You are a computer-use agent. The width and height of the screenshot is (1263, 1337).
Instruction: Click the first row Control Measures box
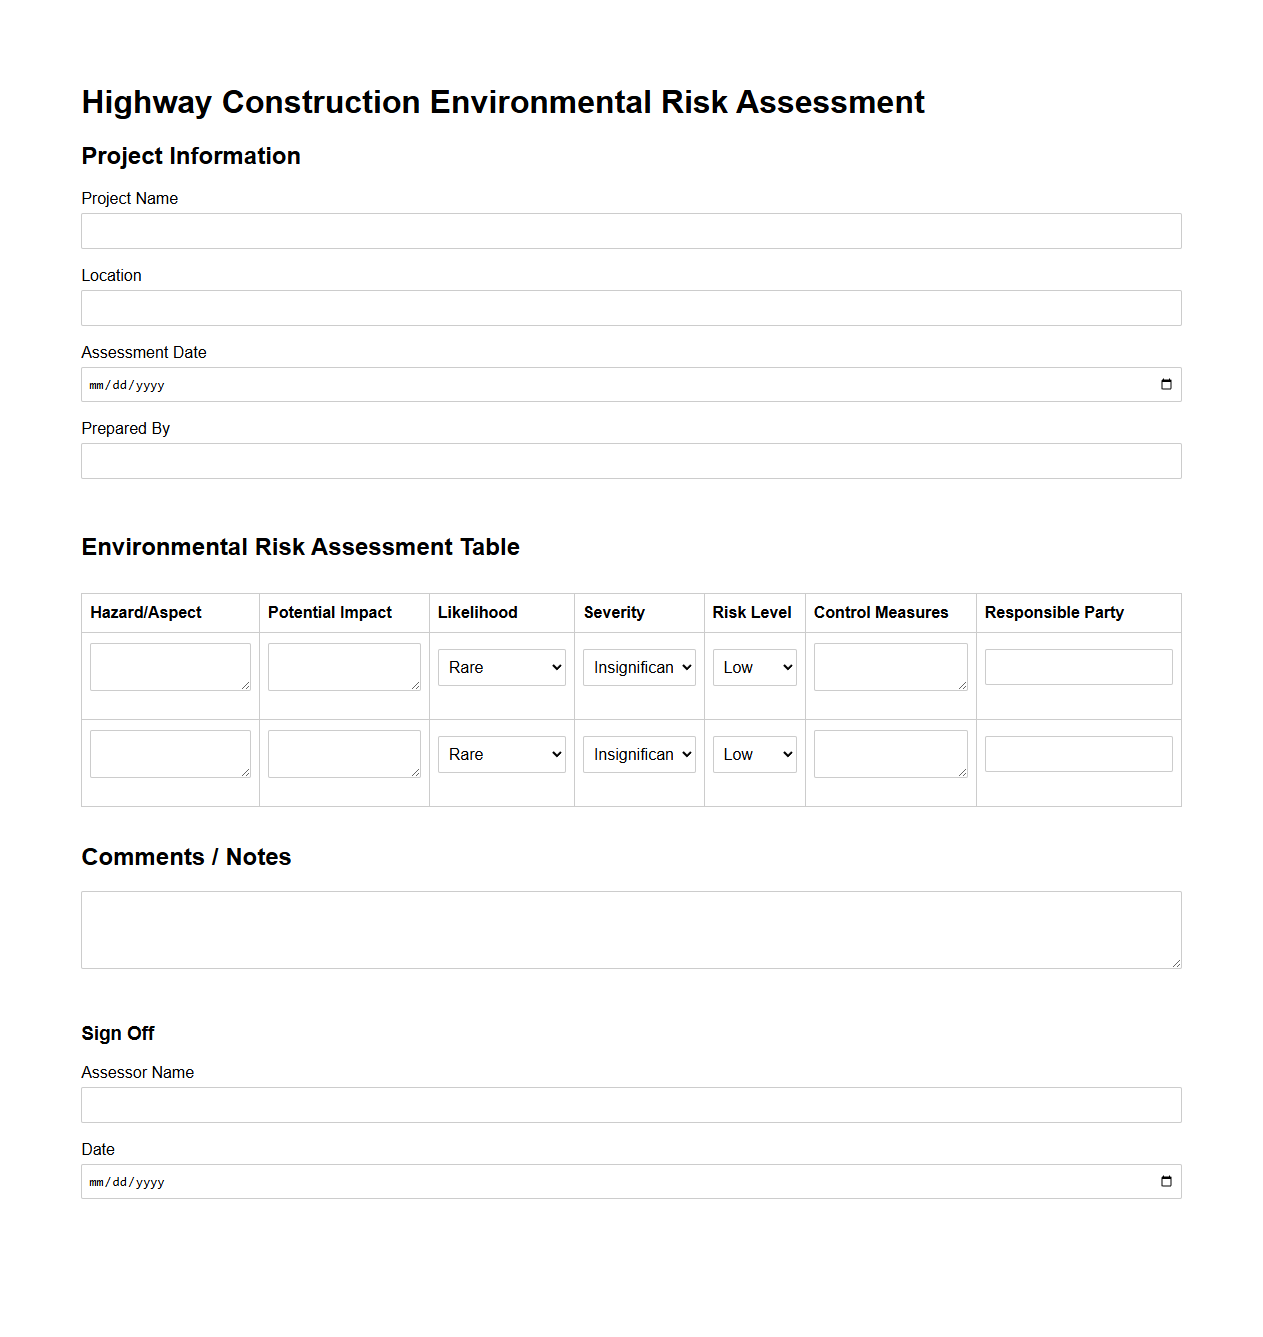click(889, 667)
